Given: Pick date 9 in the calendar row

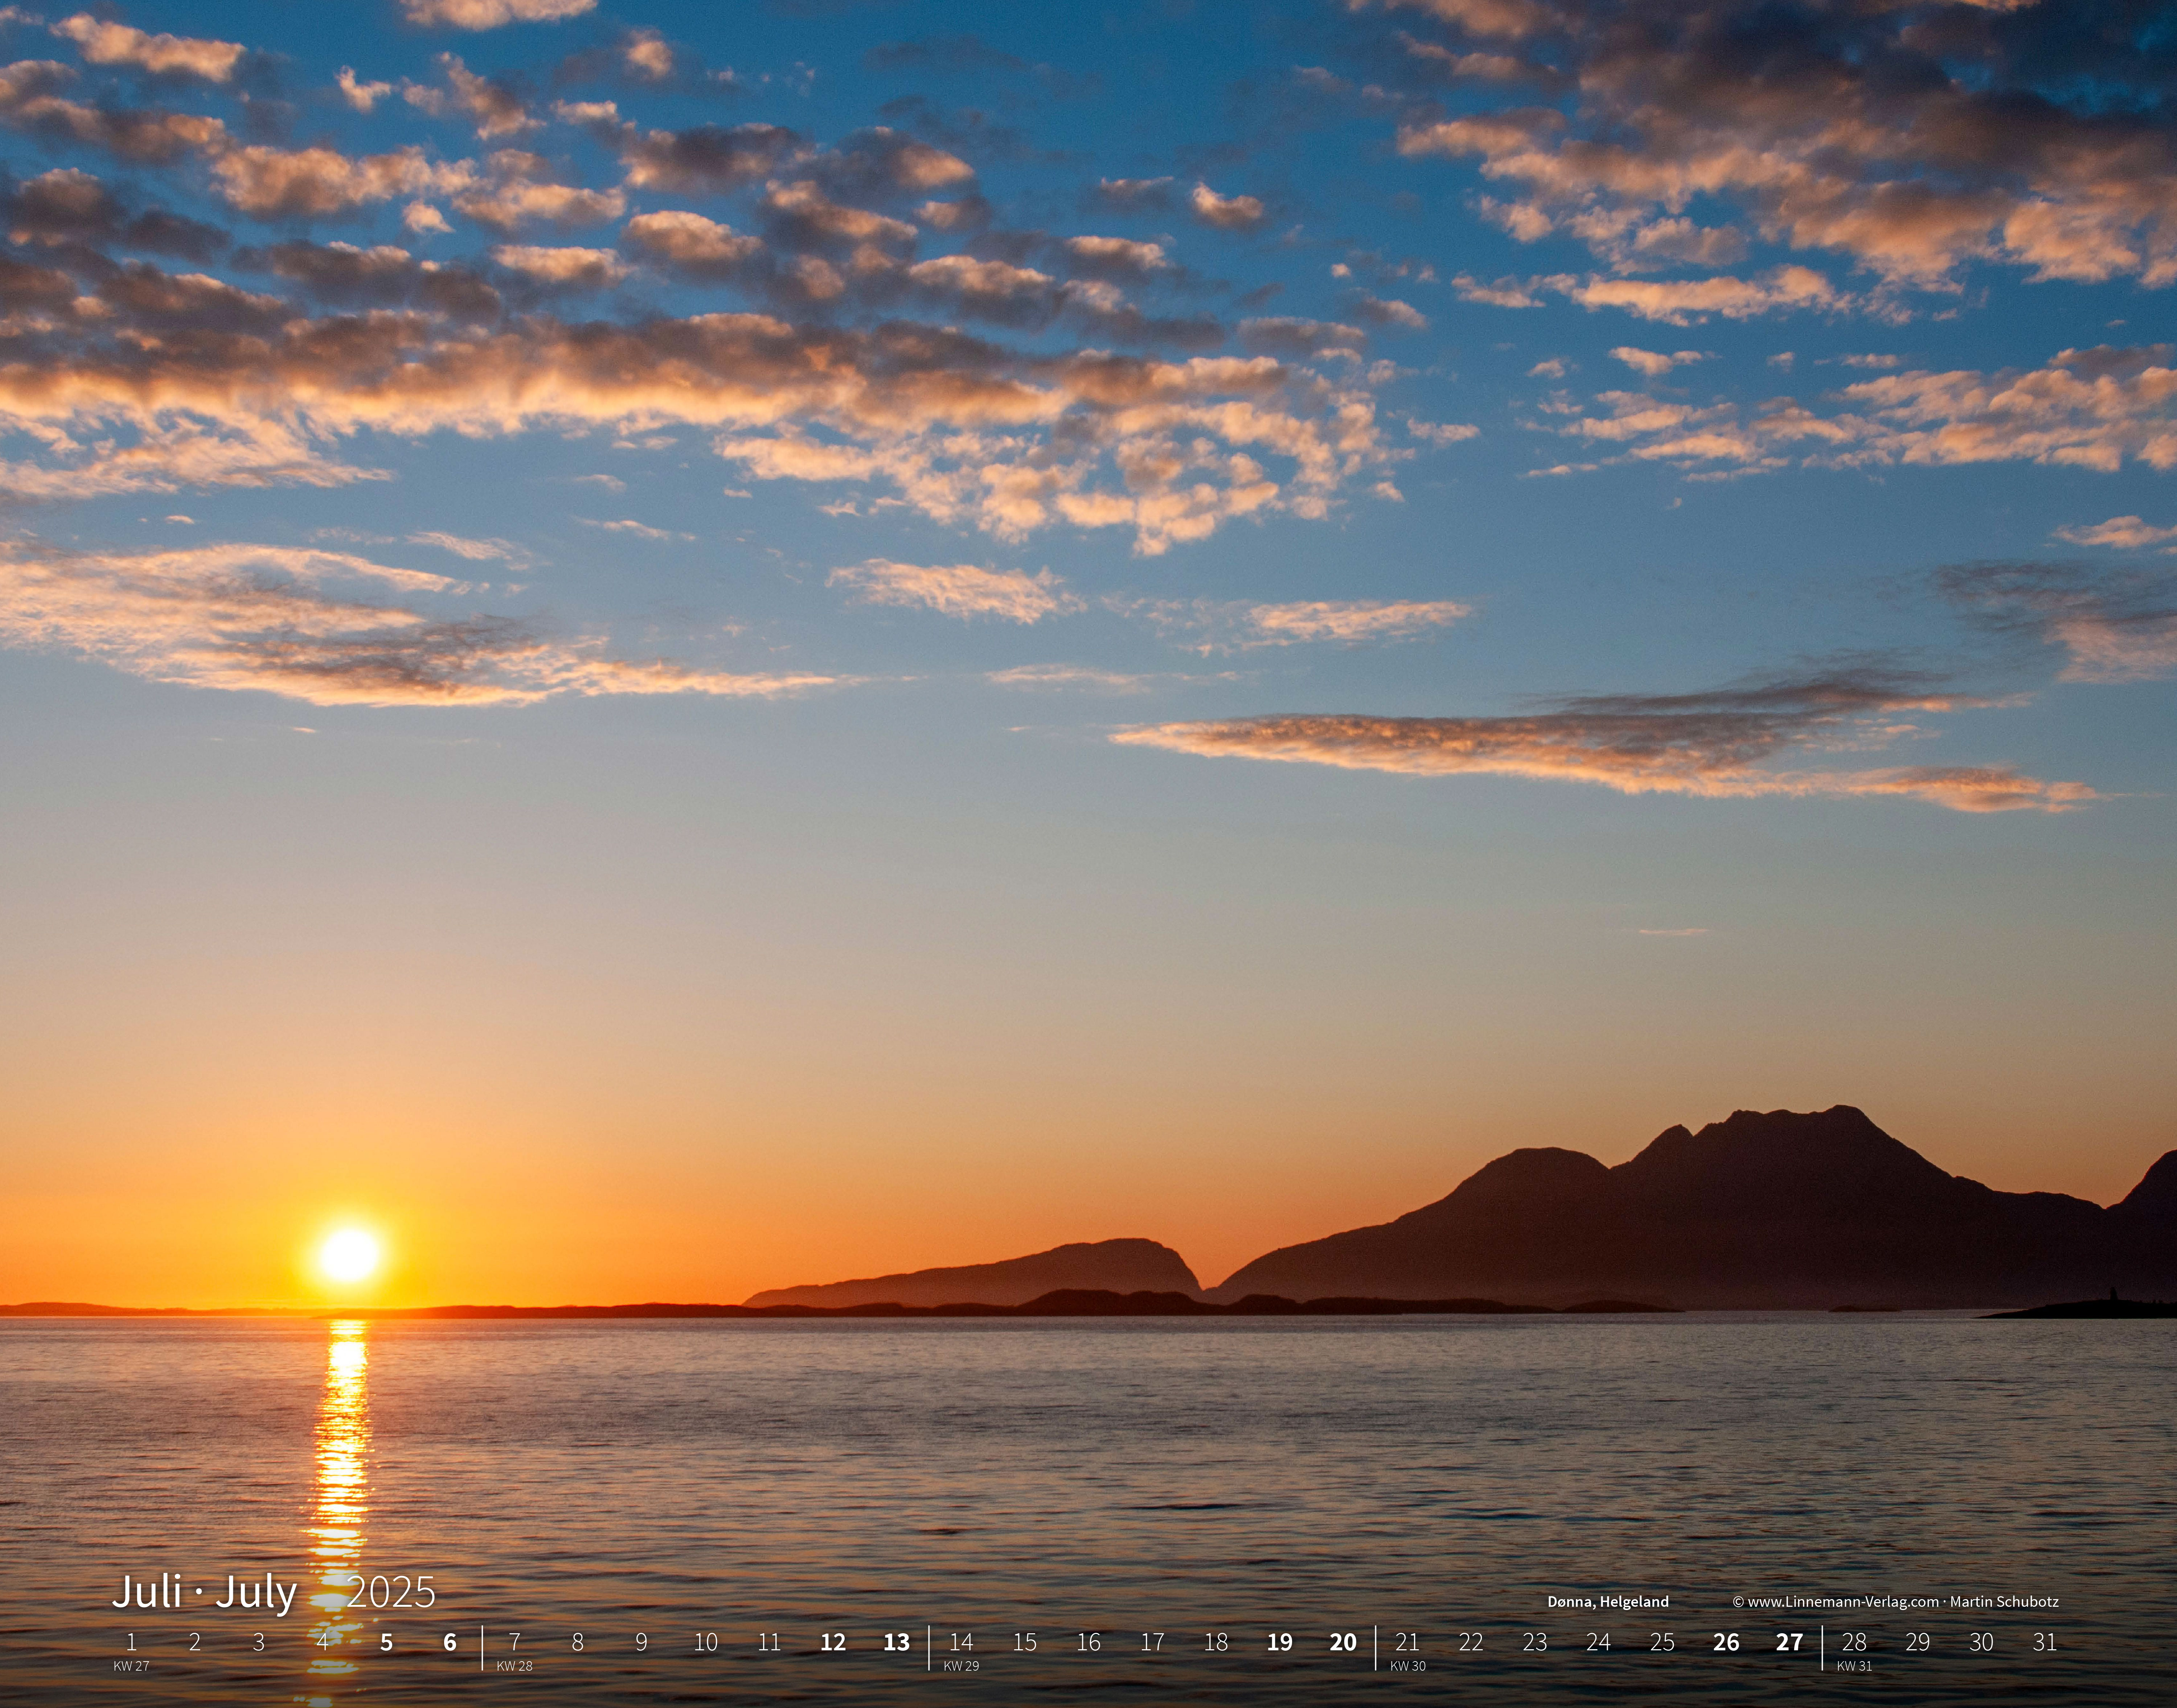Looking at the screenshot, I should coord(641,1642).
